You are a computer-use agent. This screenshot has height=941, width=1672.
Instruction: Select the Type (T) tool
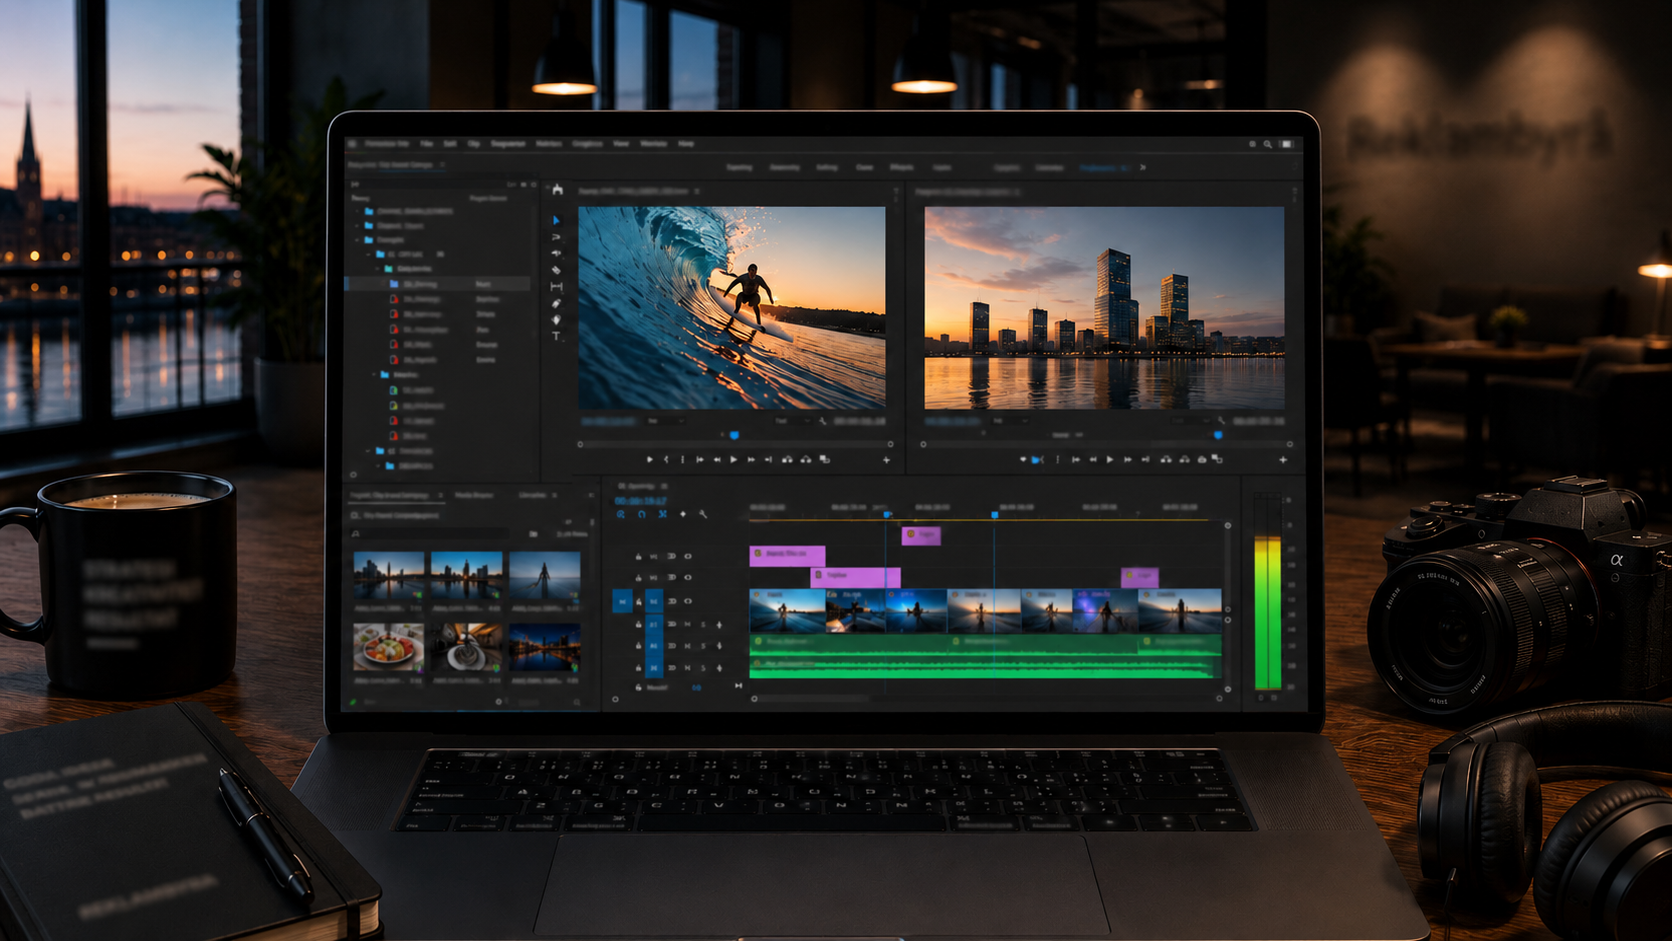pos(557,337)
